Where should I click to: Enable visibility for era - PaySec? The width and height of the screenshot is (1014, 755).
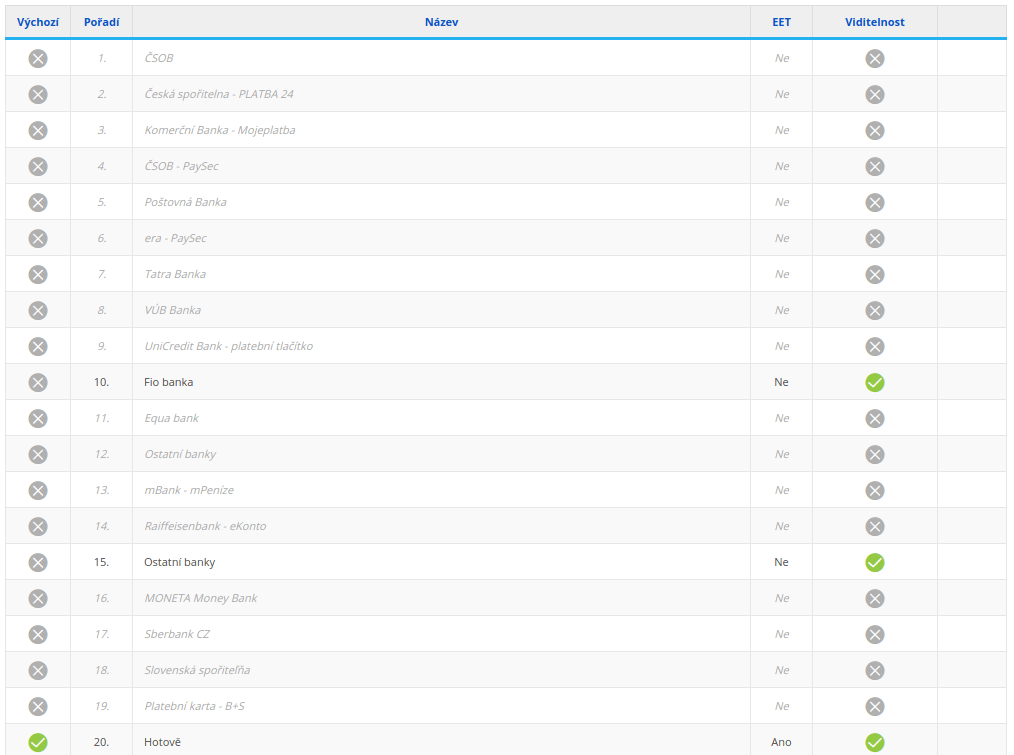click(875, 239)
